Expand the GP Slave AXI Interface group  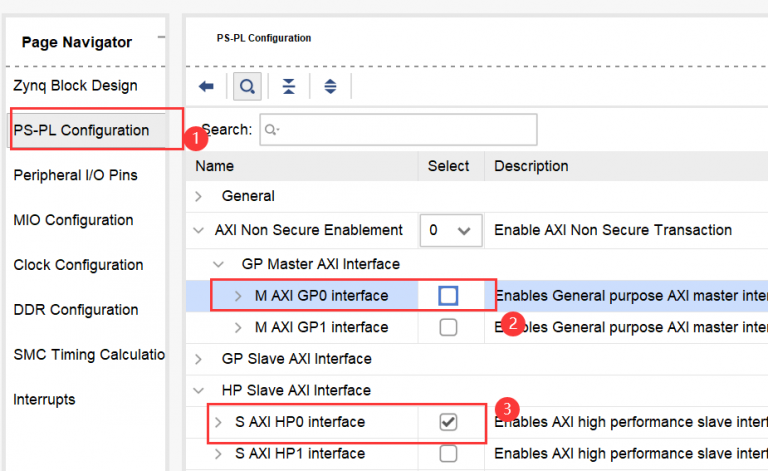199,359
